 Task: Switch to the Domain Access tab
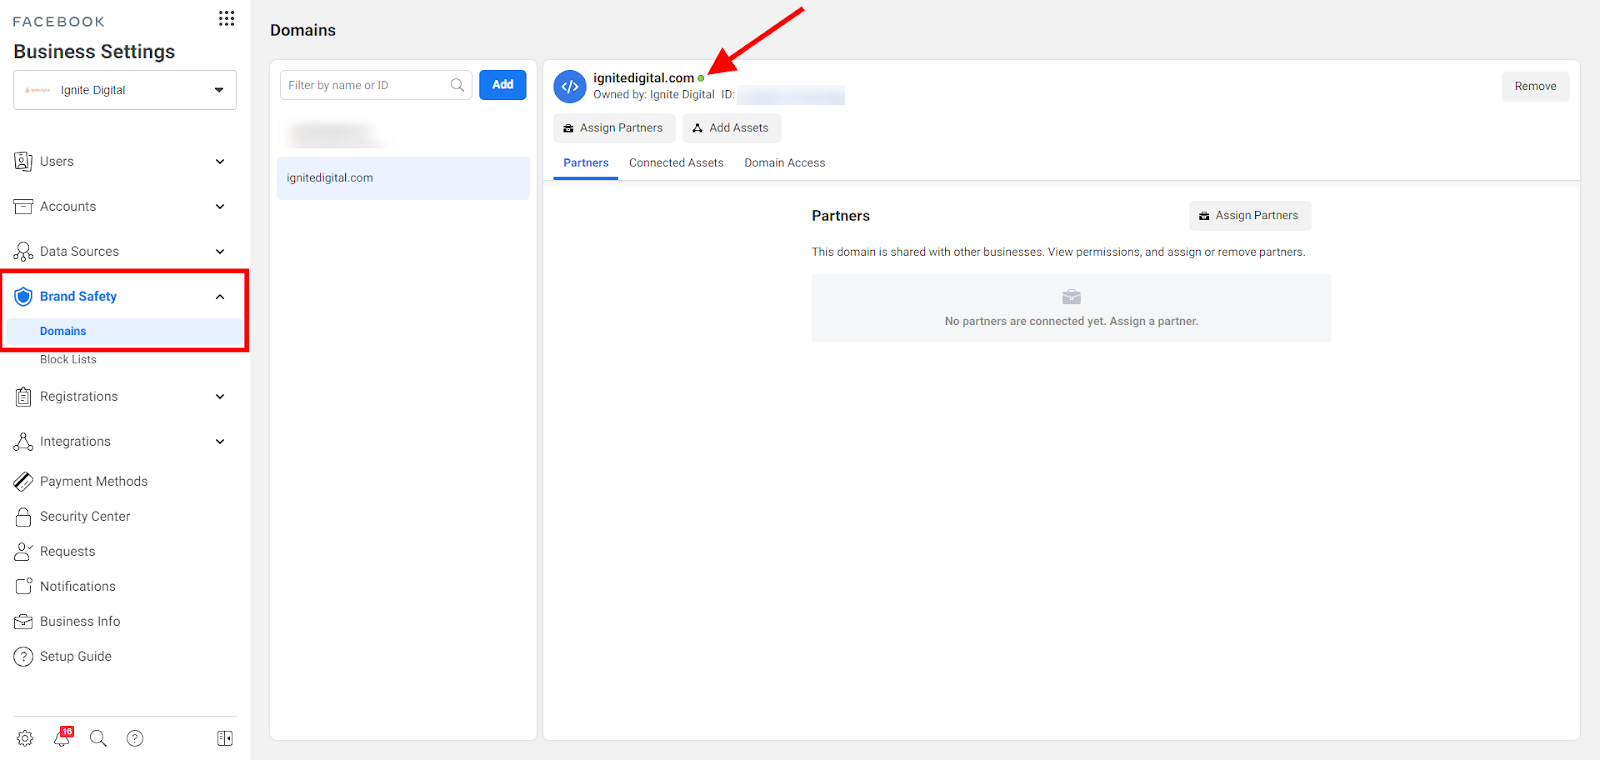click(785, 163)
